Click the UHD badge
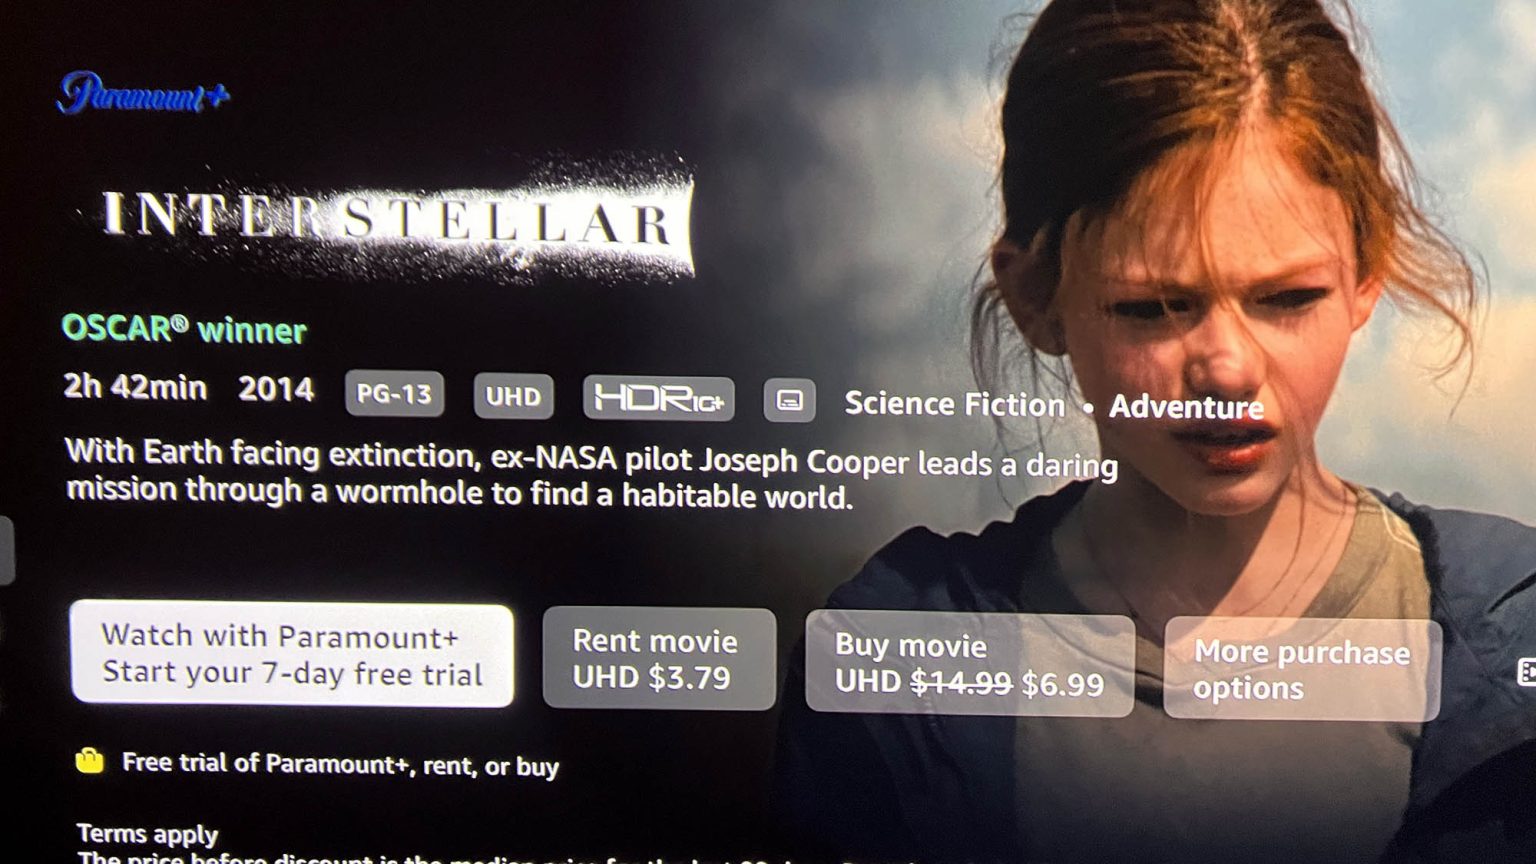Screen dimensions: 1536x864 tap(513, 396)
